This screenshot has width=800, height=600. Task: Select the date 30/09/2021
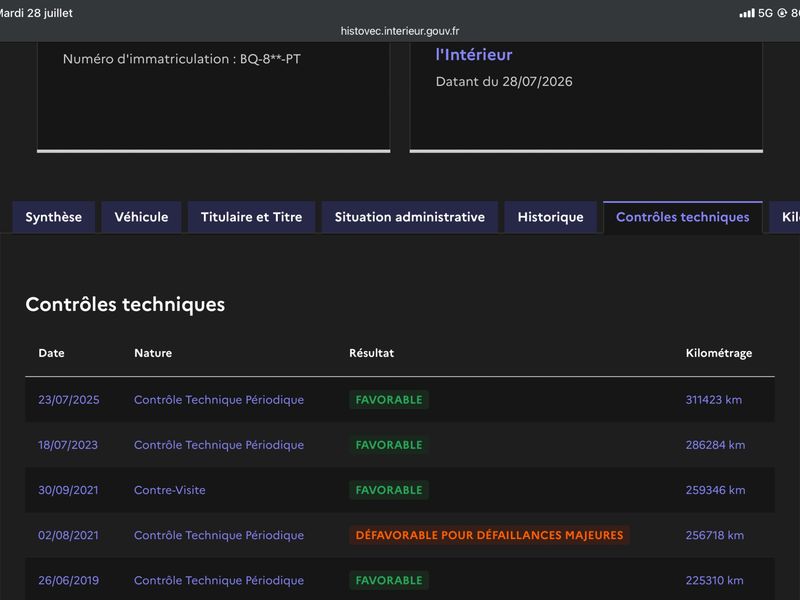click(x=68, y=490)
